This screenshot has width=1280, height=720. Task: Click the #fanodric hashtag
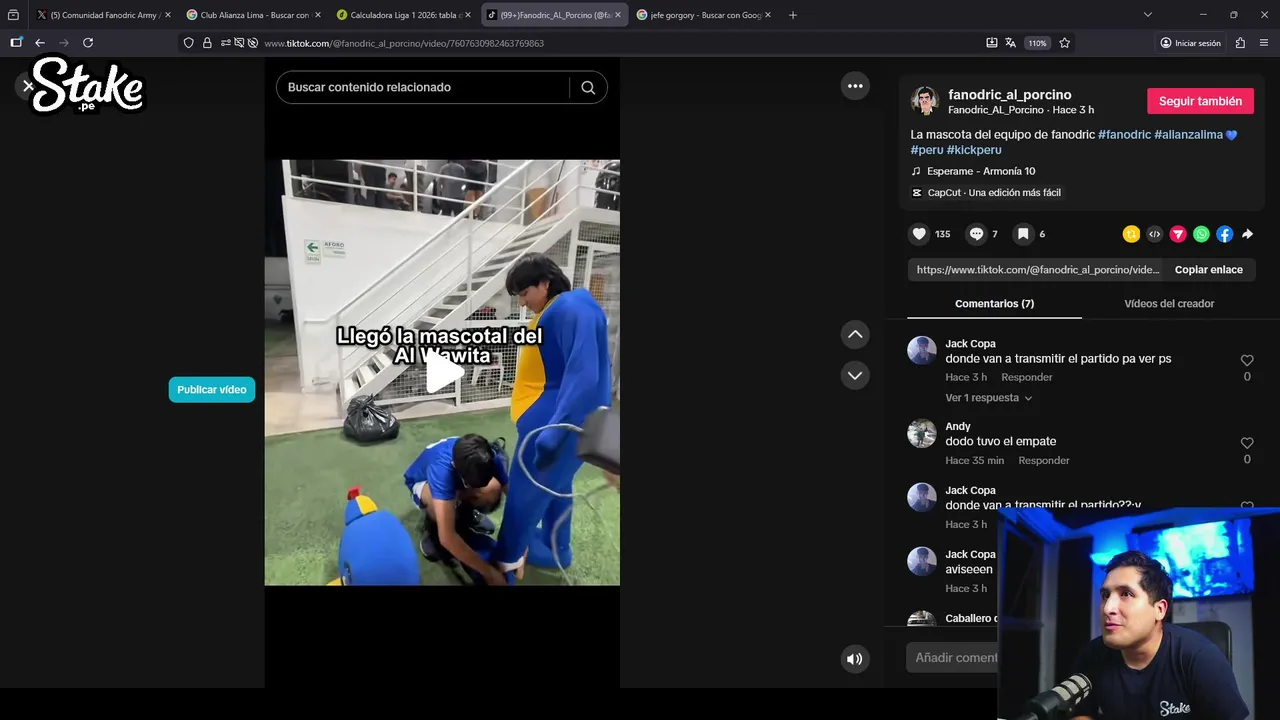click(1124, 134)
